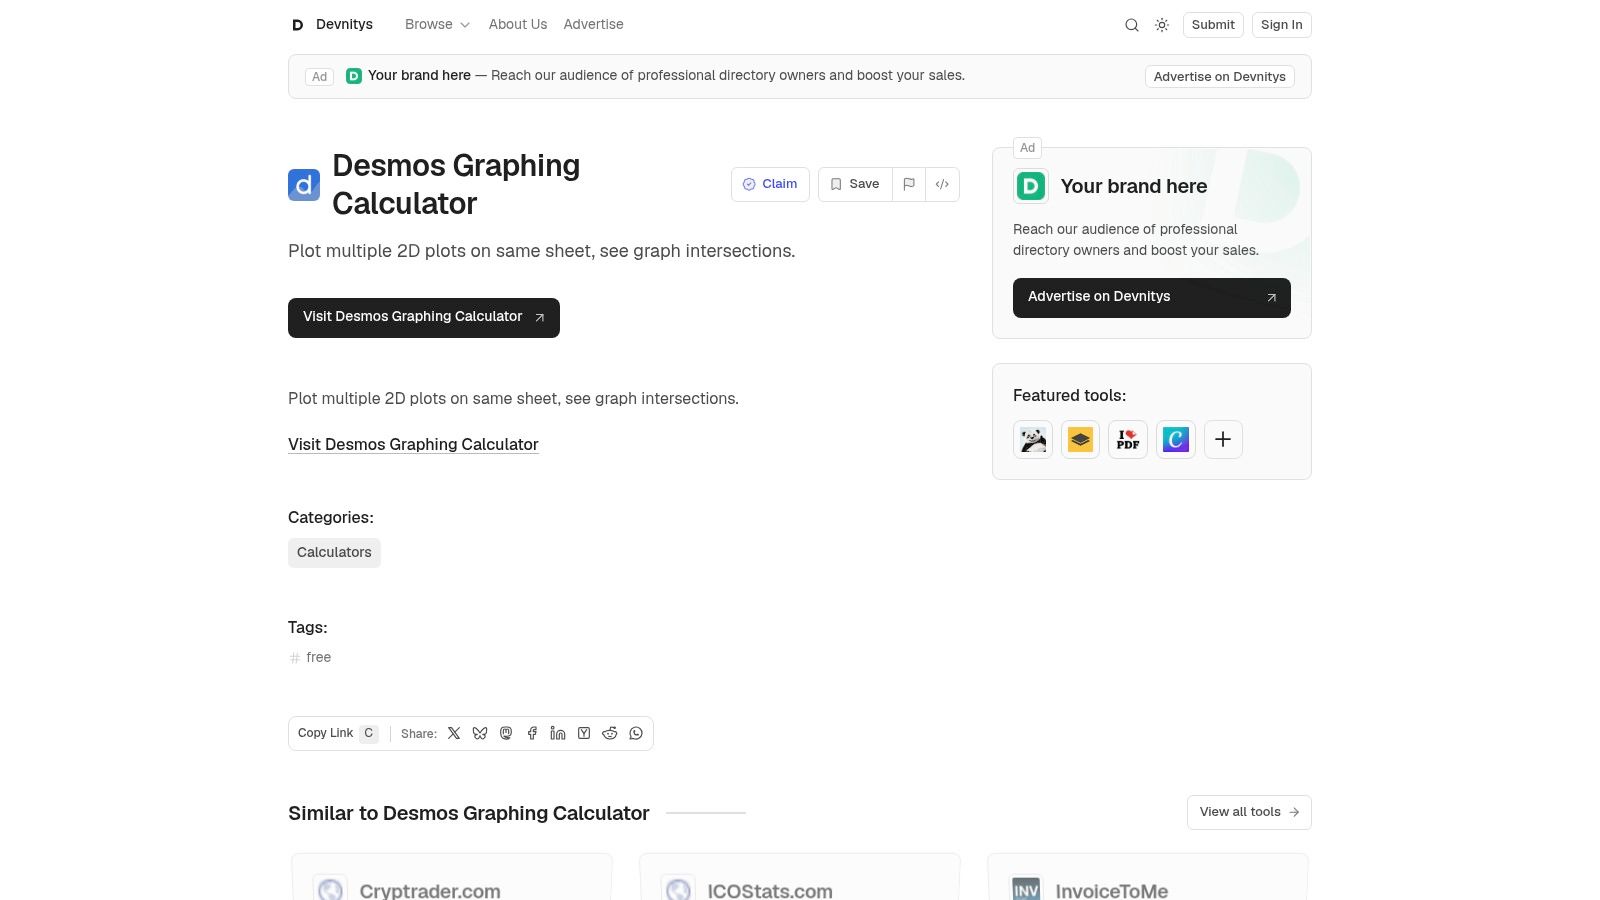
Task: Click the Desmos logo icon beside title
Action: (304, 185)
